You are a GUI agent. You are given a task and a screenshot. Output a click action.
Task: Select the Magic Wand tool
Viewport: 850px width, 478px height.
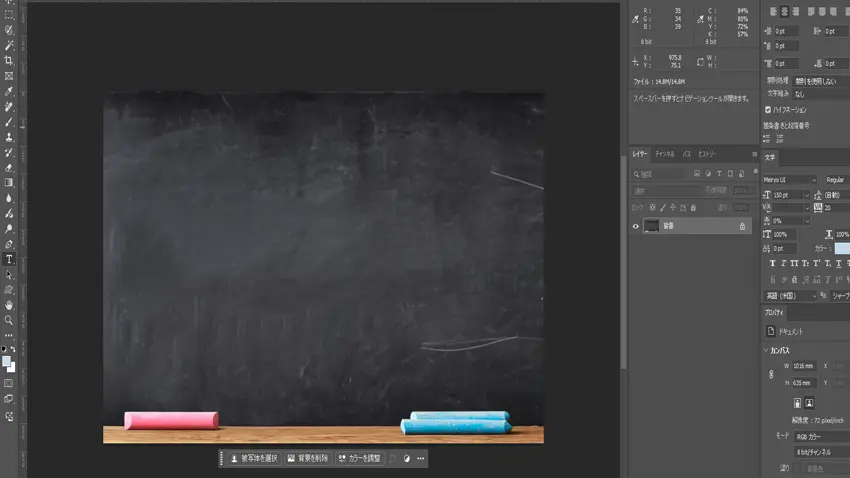point(9,45)
